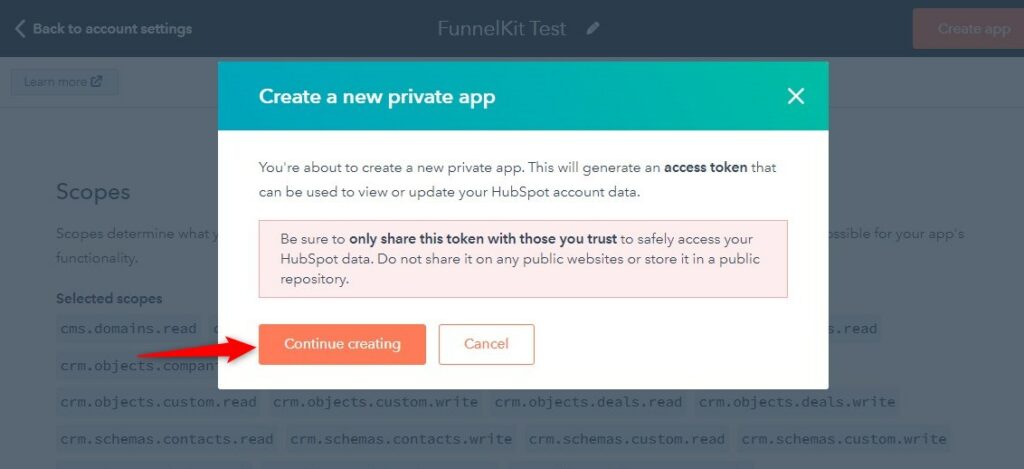Open the Learn more external link
The image size is (1024, 469).
click(x=65, y=82)
